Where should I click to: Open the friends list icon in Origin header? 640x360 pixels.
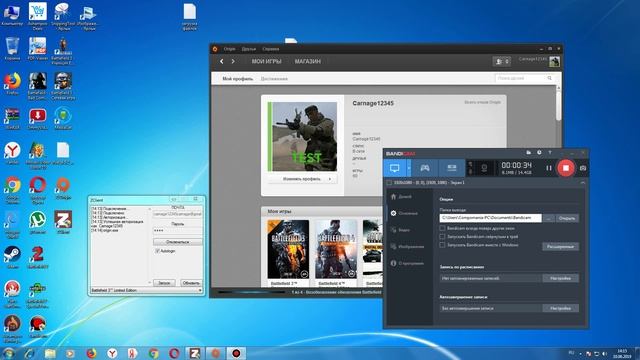[x=502, y=62]
